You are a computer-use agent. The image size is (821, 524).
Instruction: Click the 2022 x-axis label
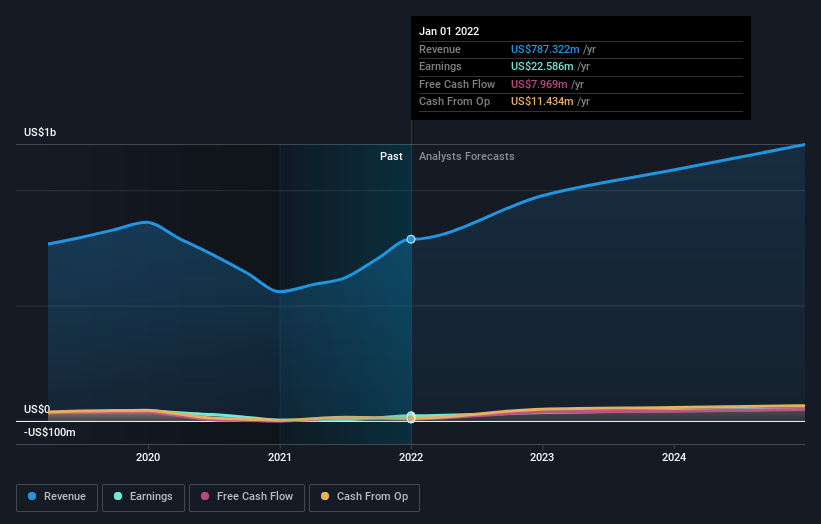[411, 457]
